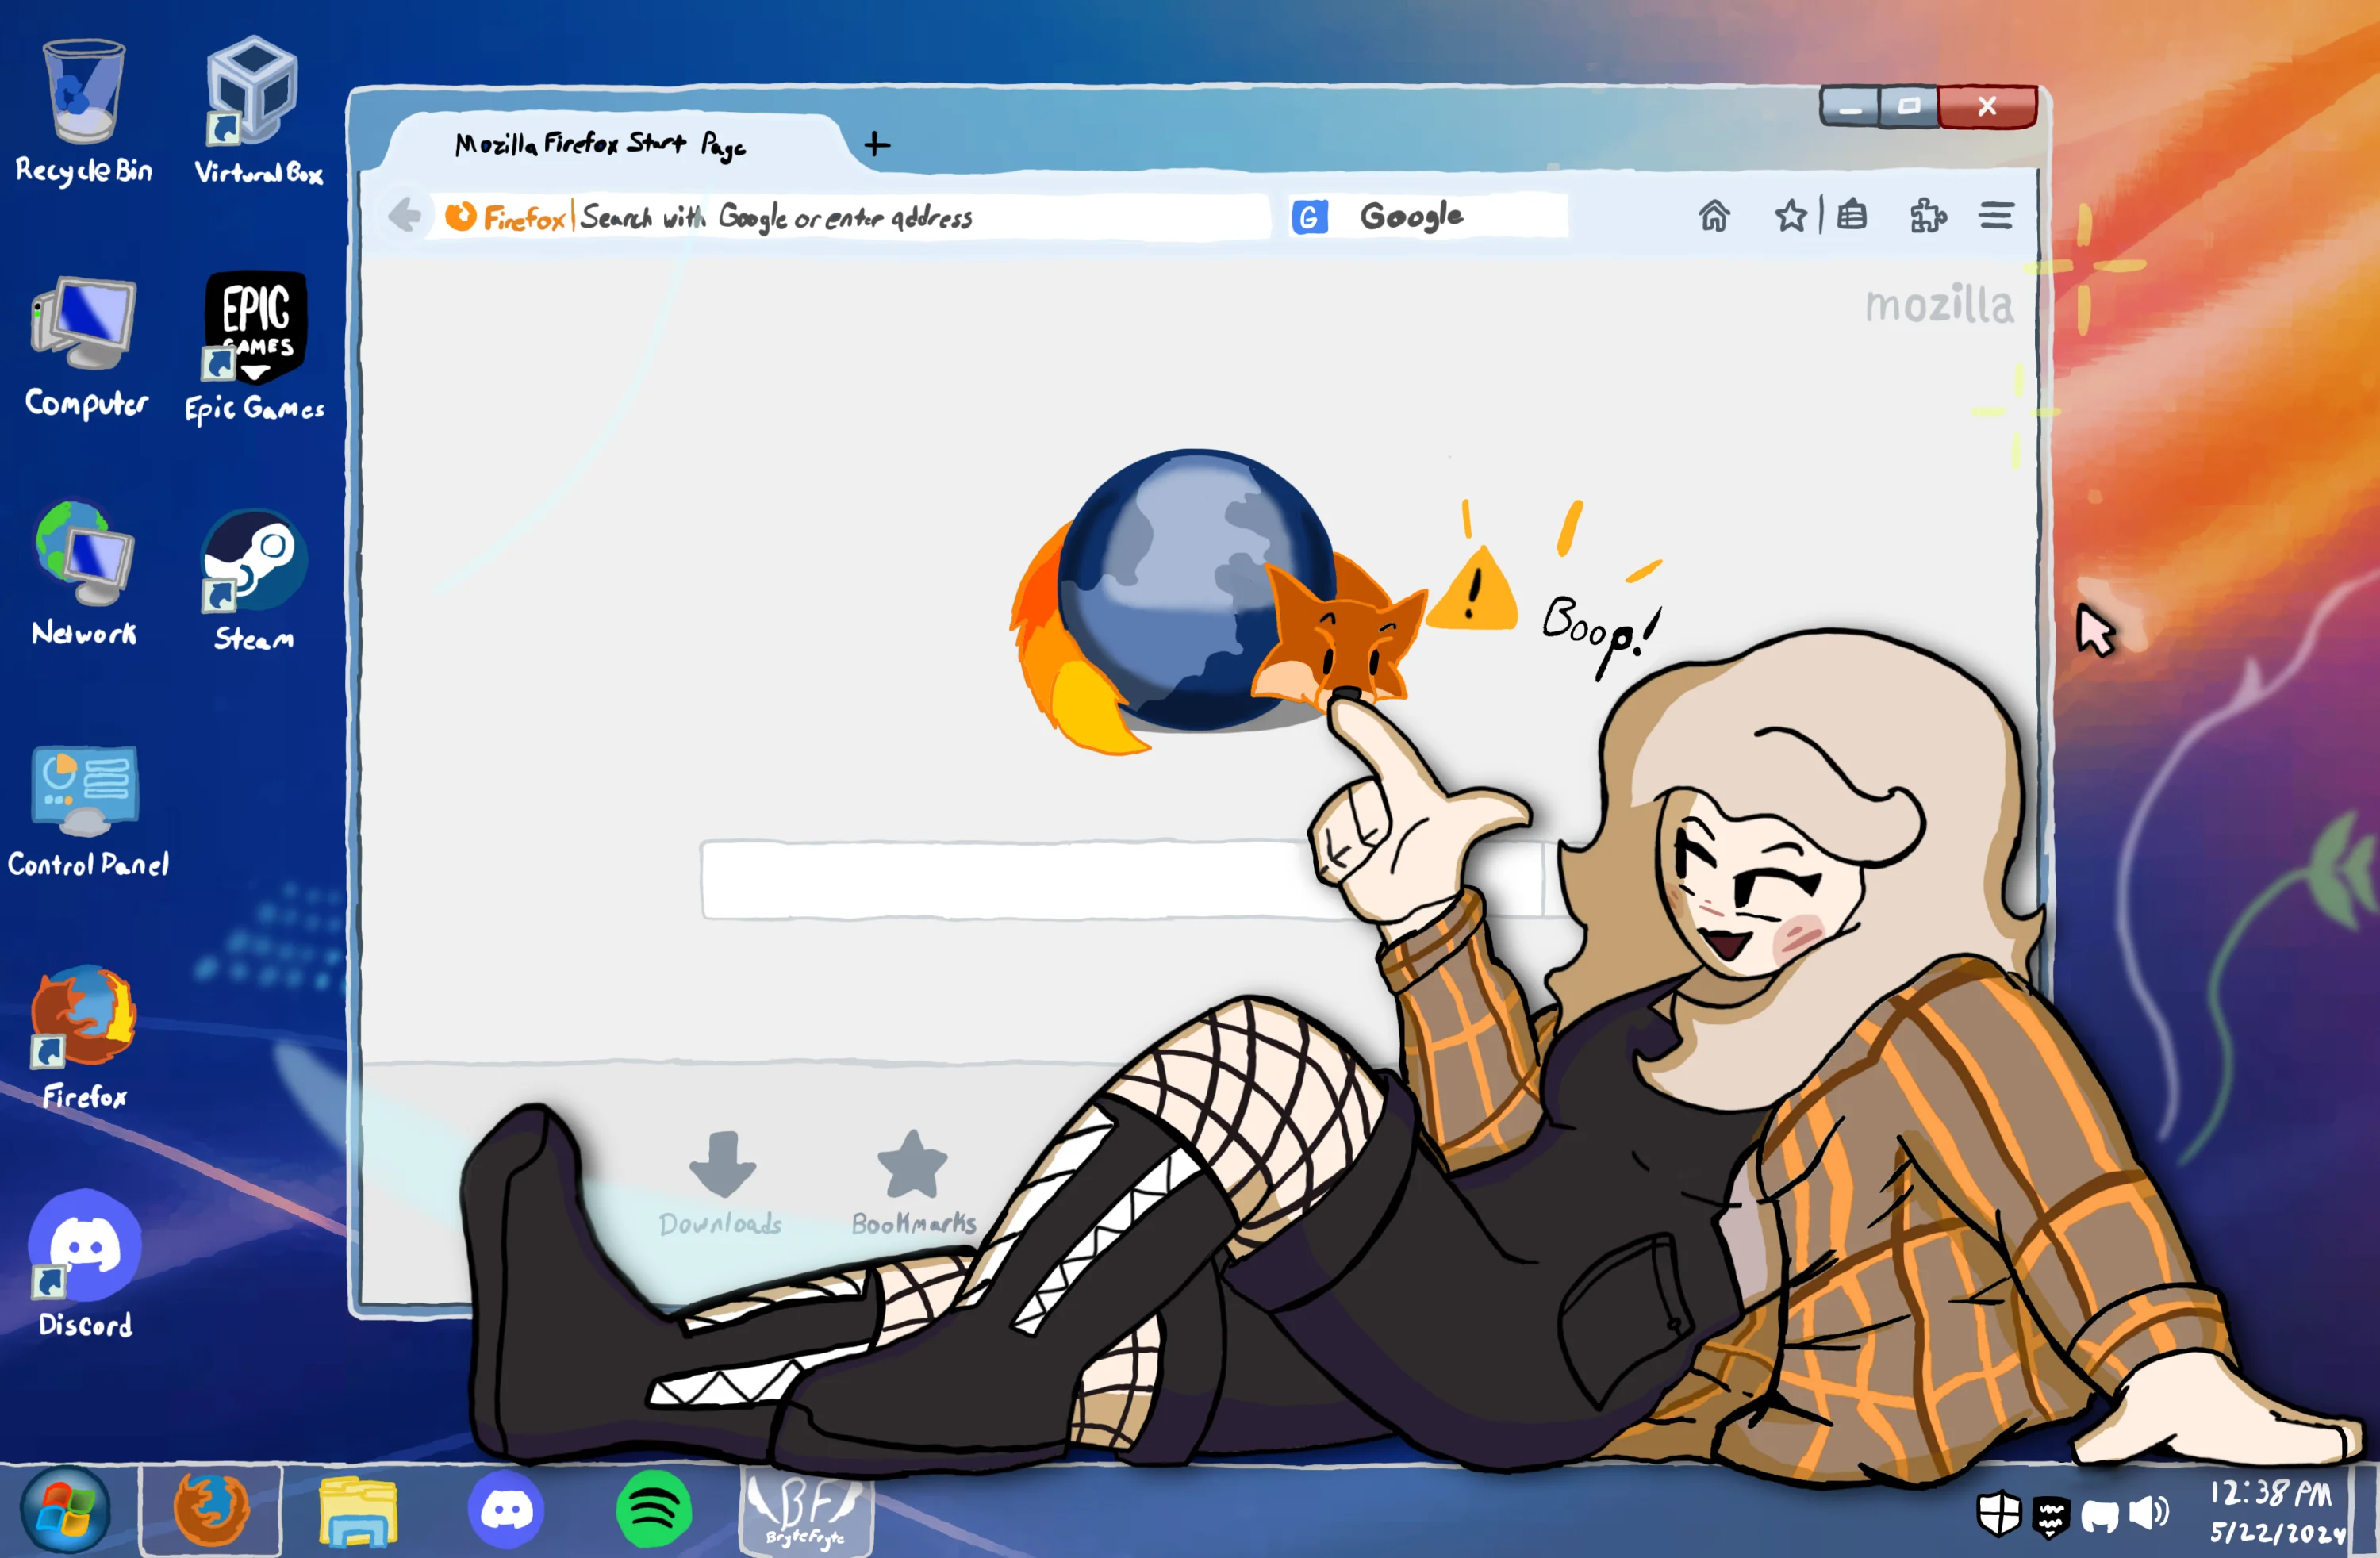Open the volume speaker tray icon
This screenshot has height=1558, width=2380.
coord(2148,1514)
